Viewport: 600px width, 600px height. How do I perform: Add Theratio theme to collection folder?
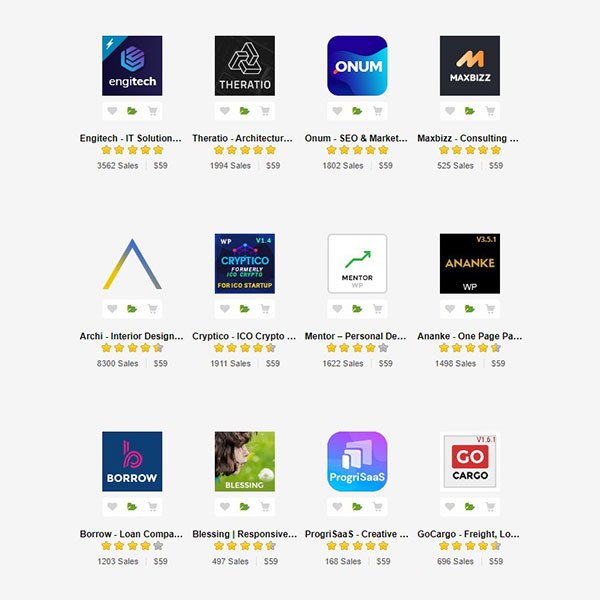[x=245, y=111]
